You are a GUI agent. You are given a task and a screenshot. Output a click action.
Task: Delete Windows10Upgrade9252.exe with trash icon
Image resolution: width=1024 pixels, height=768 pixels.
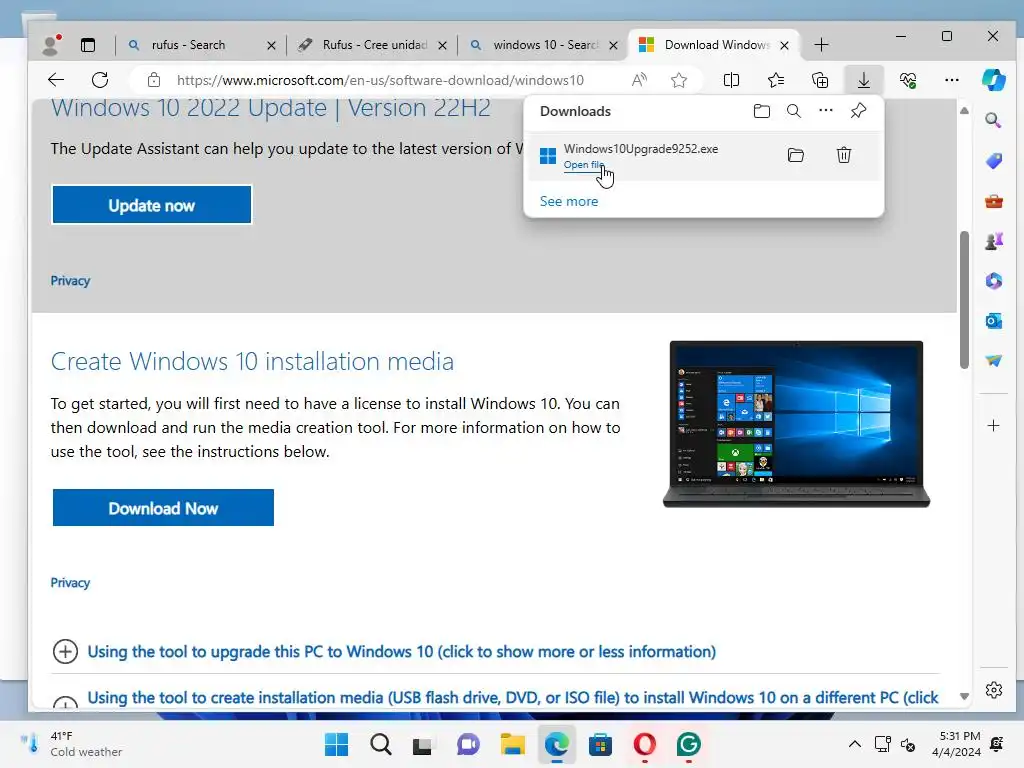(844, 155)
